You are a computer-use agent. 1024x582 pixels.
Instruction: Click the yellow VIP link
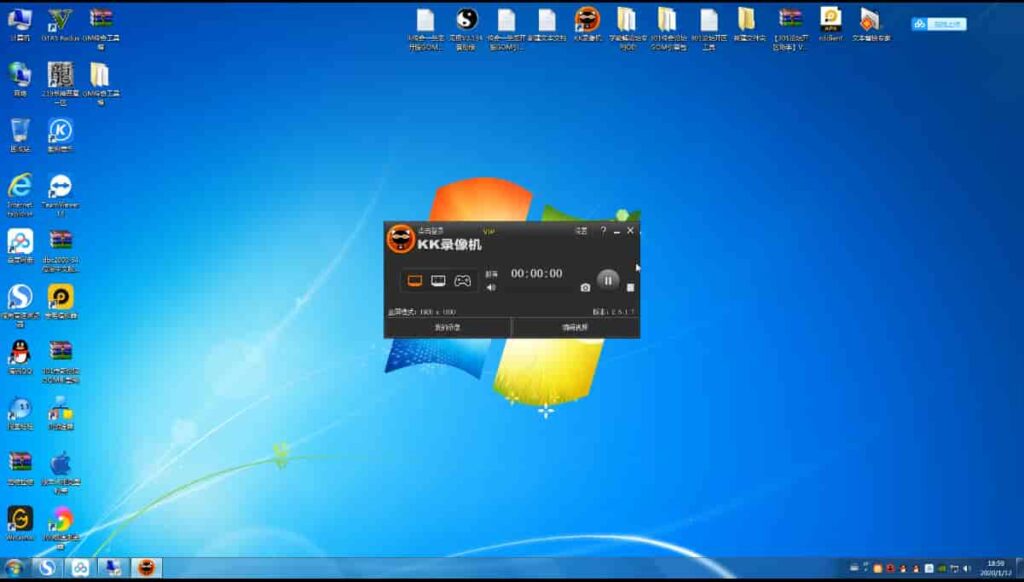(x=489, y=231)
